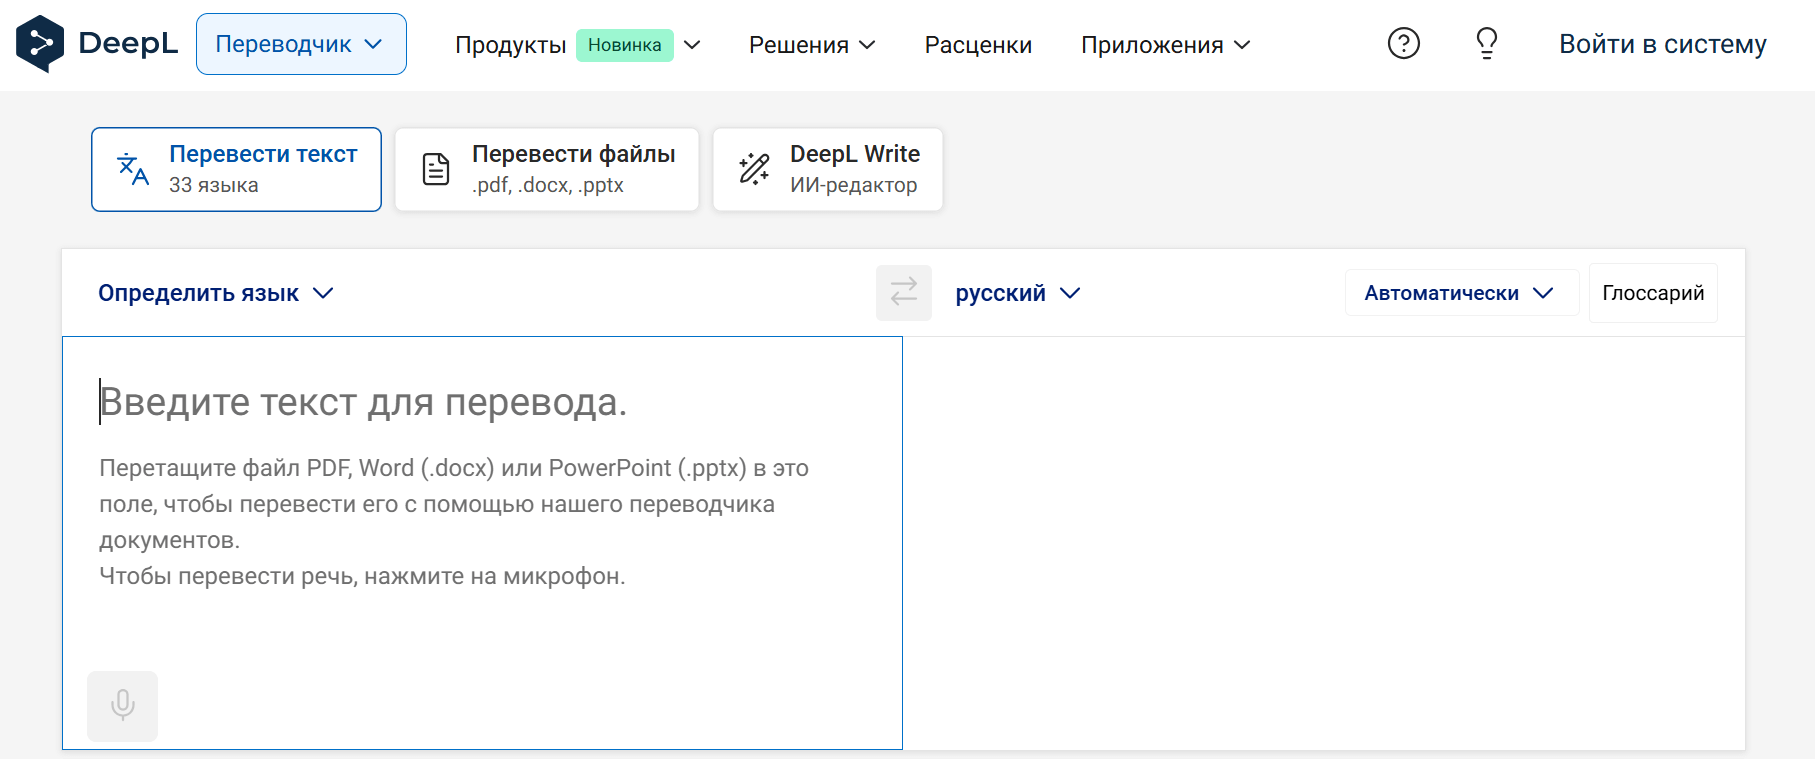Open Определить язык source language dropdown

pos(215,293)
